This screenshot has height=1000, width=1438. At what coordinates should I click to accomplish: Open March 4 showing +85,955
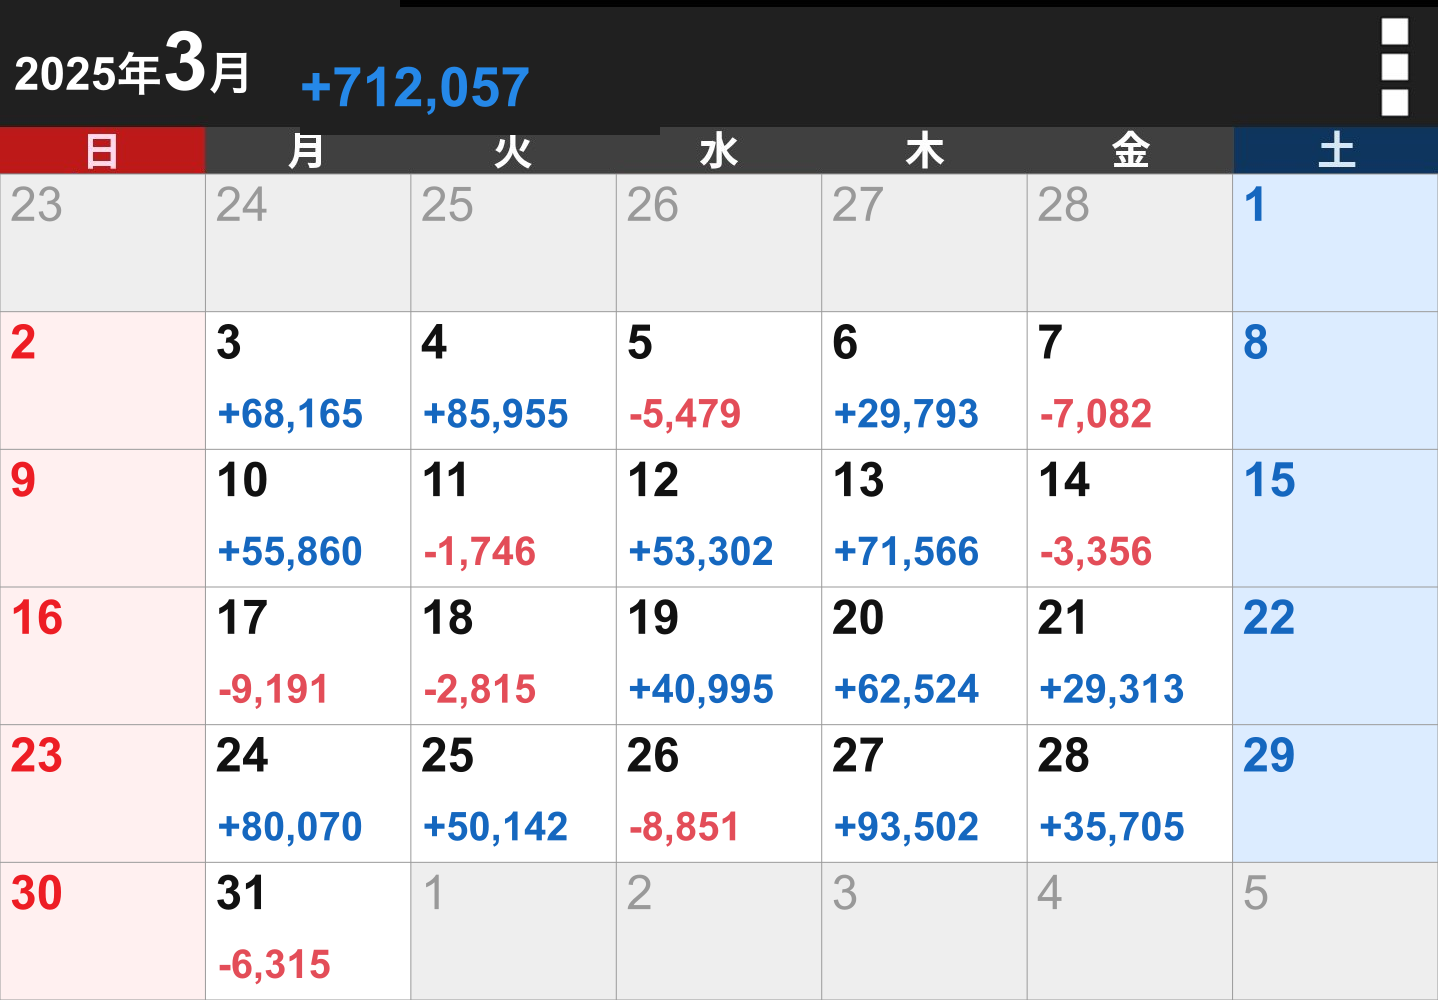pyautogui.click(x=513, y=381)
